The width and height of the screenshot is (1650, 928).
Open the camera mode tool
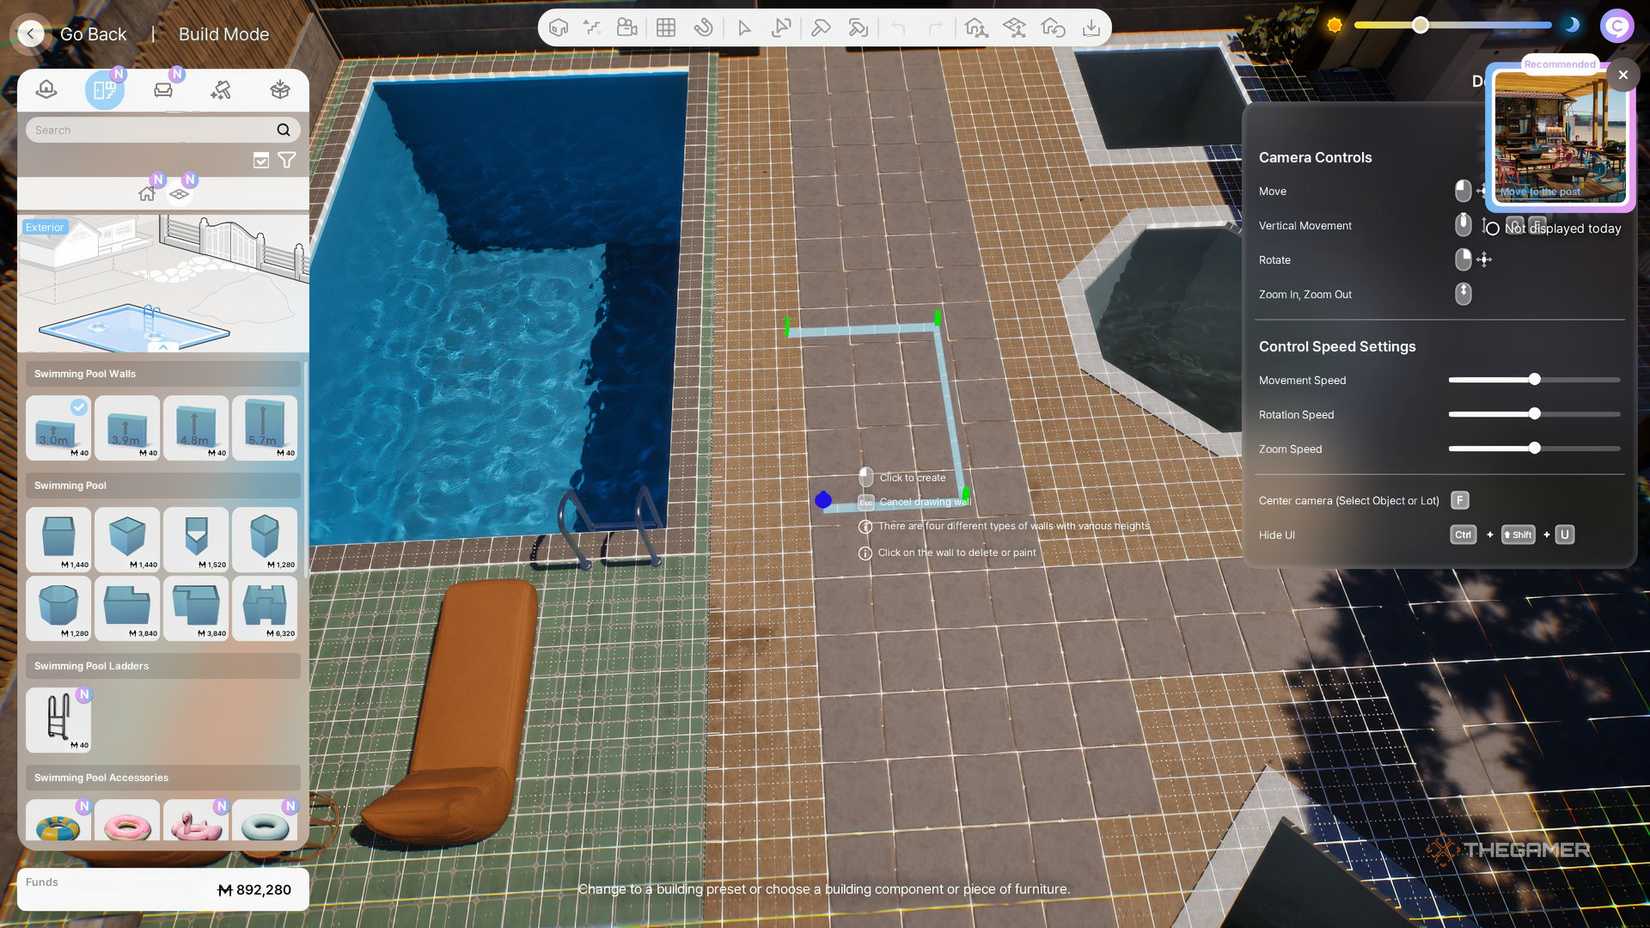point(627,28)
